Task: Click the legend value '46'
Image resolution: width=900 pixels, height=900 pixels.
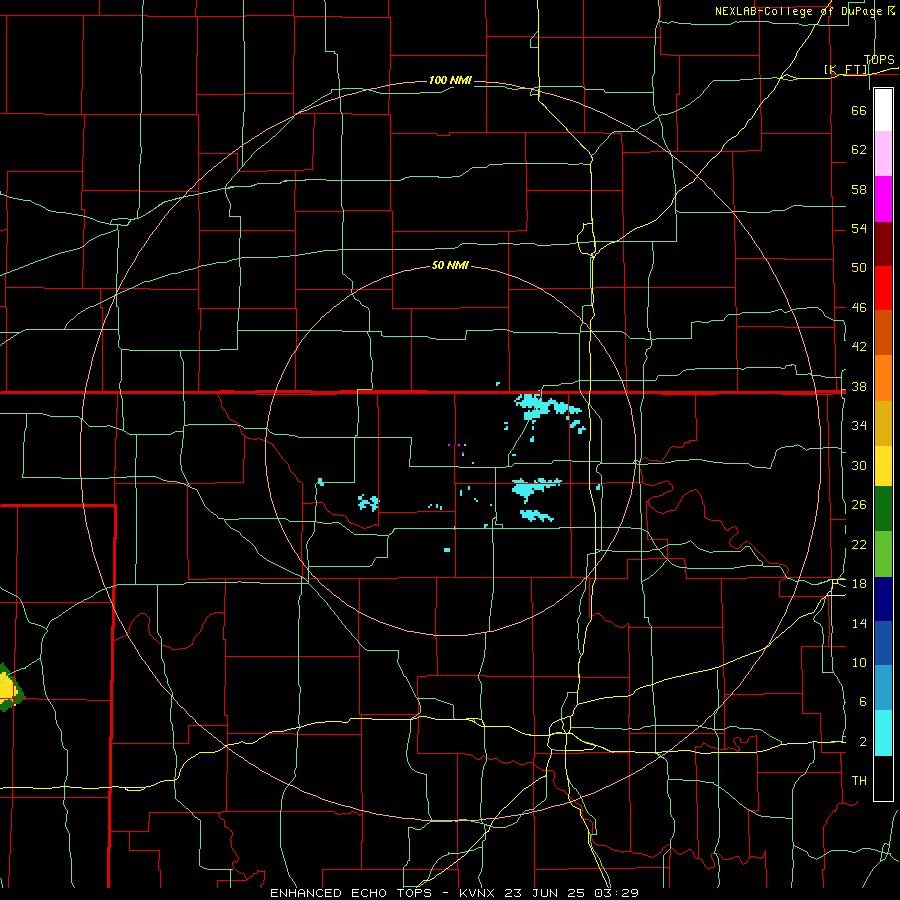Action: click(x=859, y=308)
